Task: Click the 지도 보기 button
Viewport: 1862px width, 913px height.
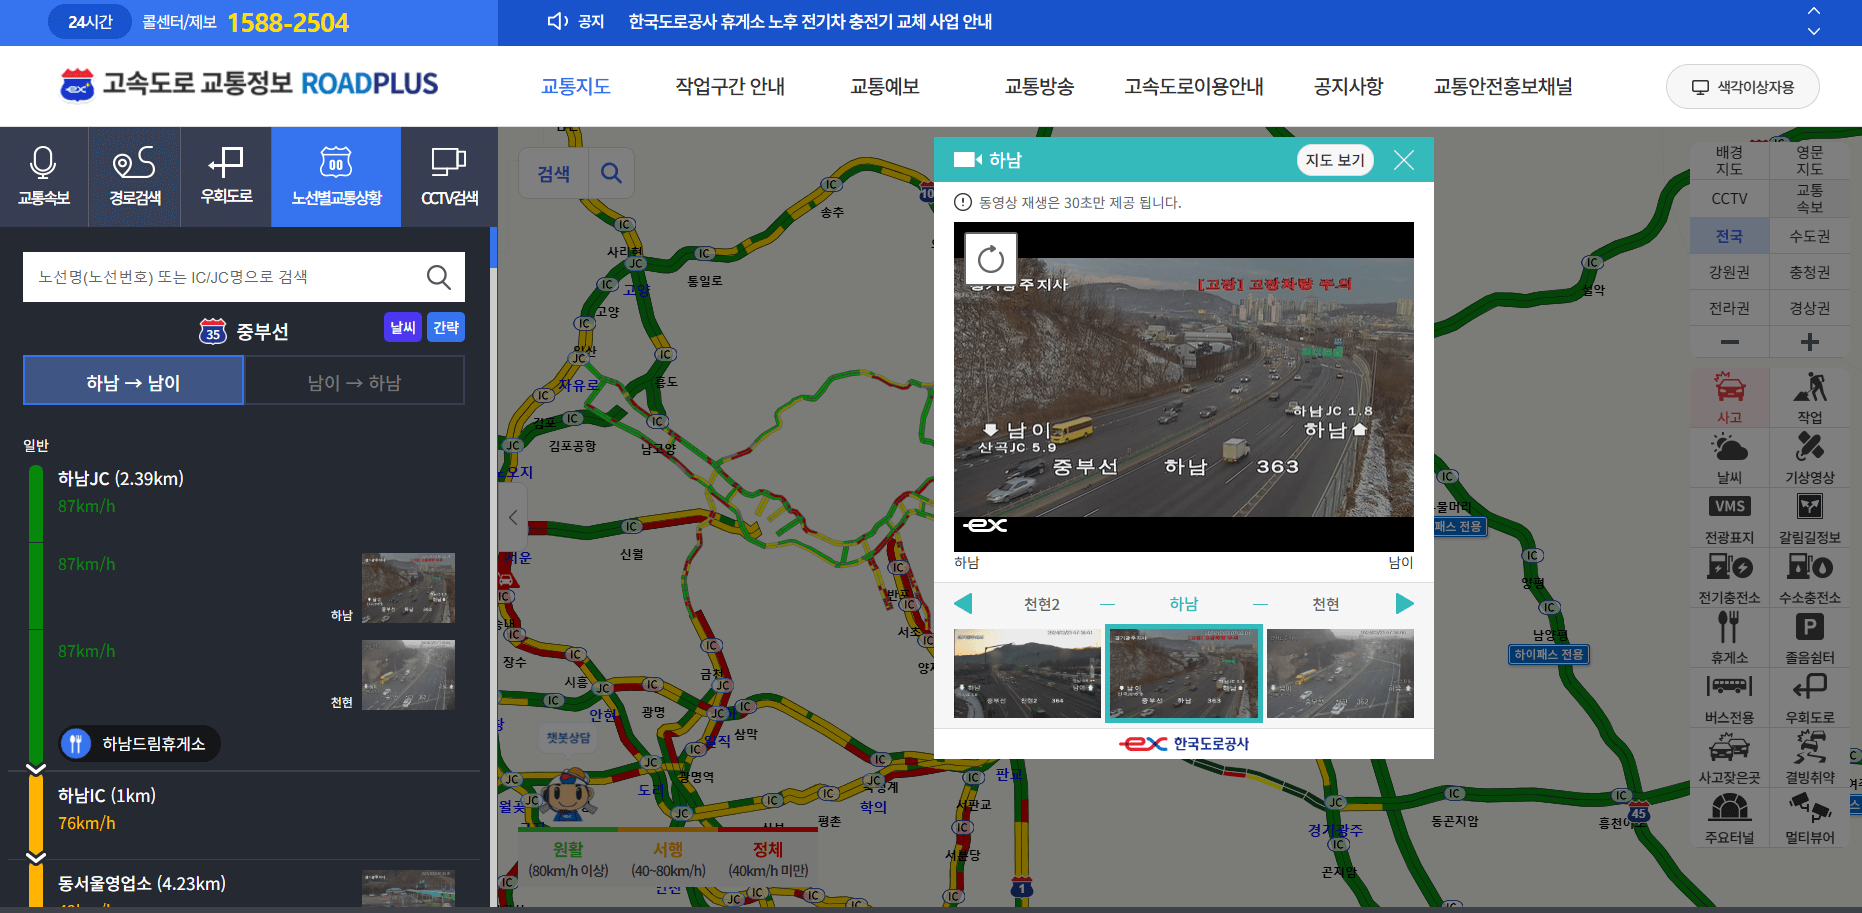Action: pos(1335,160)
